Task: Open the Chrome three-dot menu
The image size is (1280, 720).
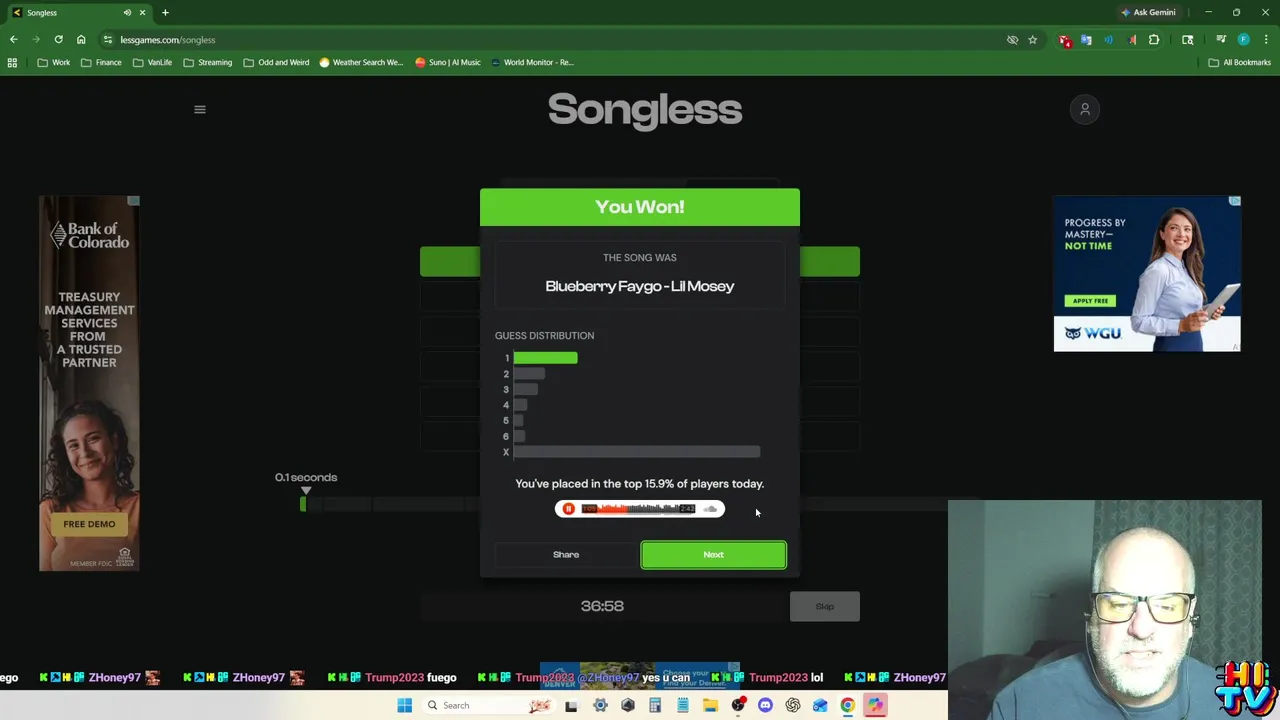Action: (1266, 40)
